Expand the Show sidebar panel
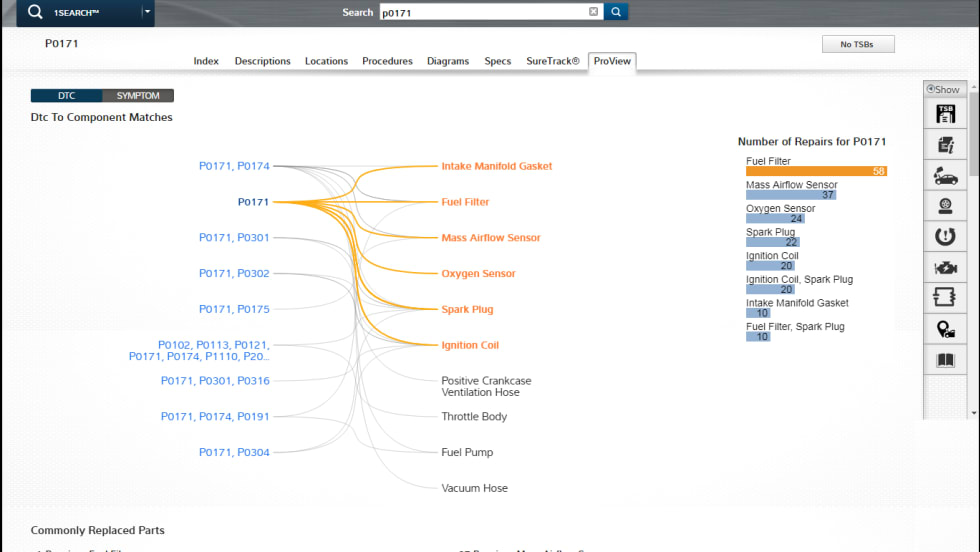Viewport: 980px width, 552px height. [x=944, y=89]
